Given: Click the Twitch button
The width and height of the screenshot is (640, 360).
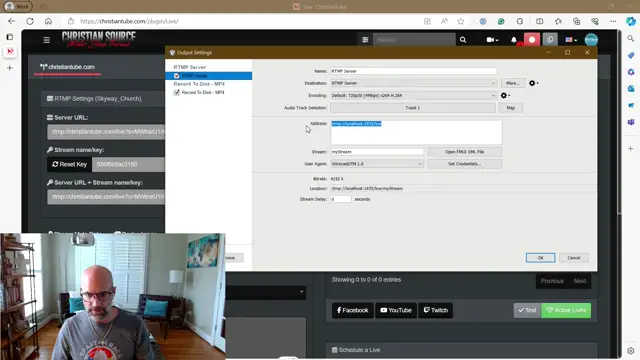Looking at the screenshot, I should [x=436, y=310].
